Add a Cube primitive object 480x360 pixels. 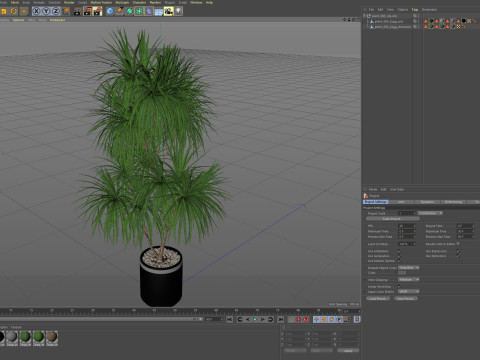[x=110, y=11]
